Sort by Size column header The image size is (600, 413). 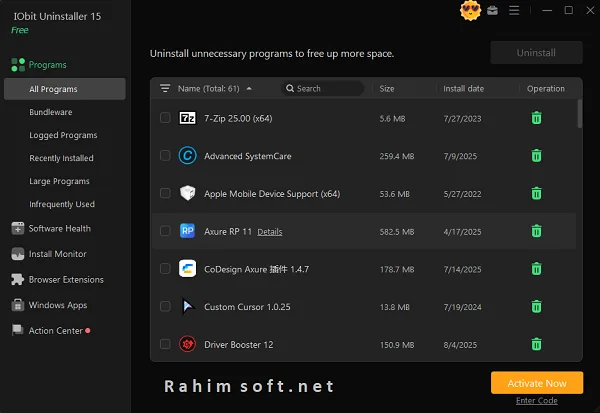[x=387, y=88]
